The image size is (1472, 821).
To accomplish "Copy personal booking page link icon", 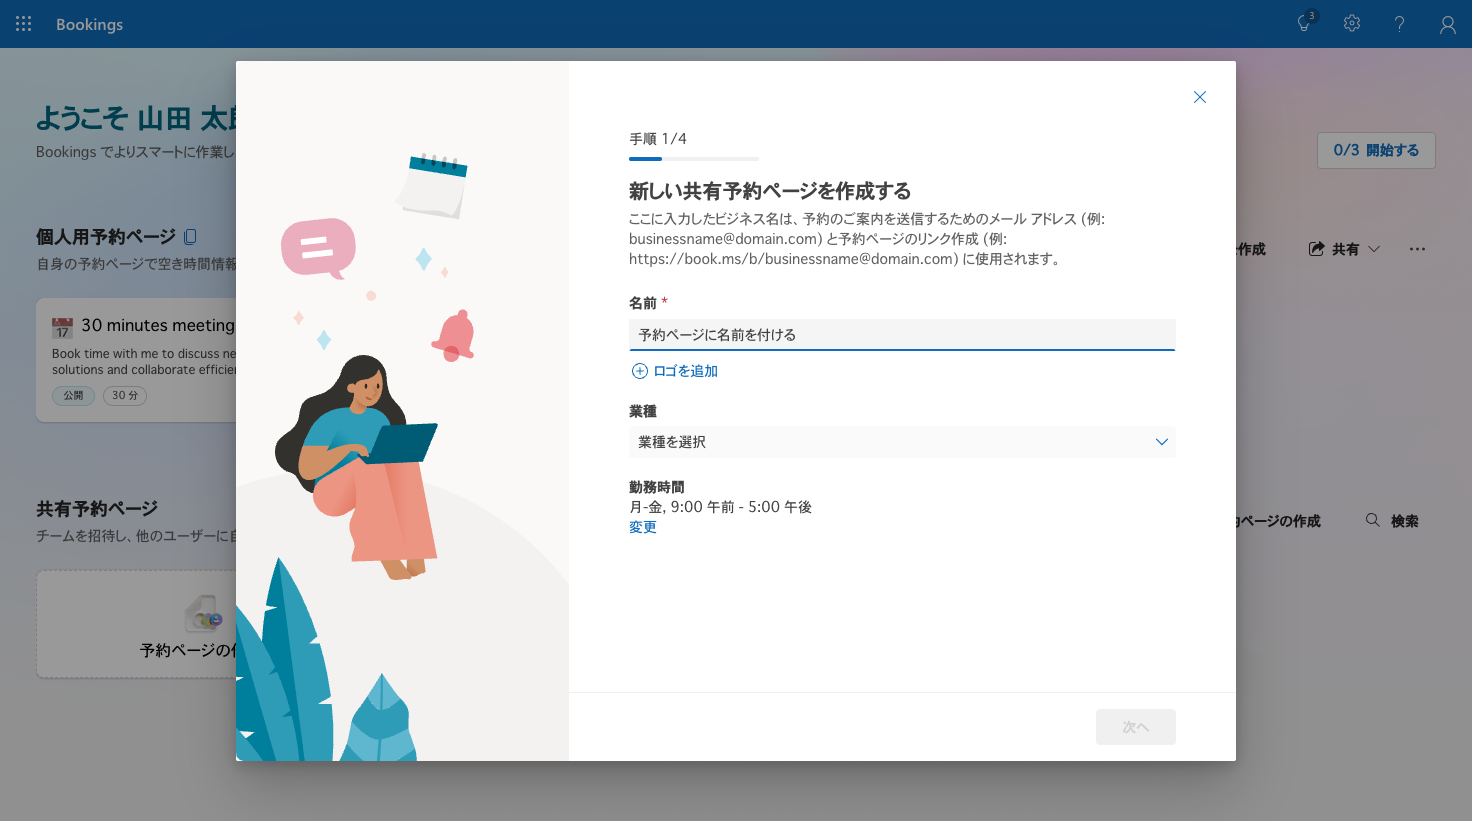I will pos(190,237).
